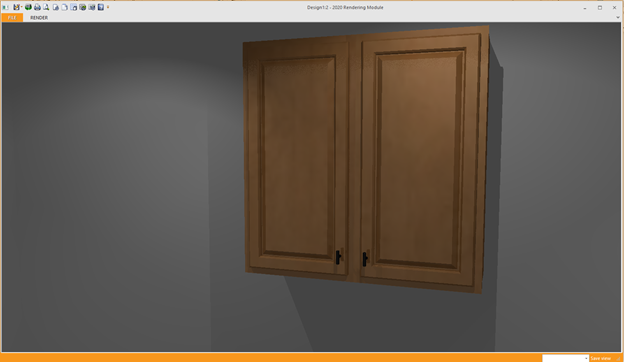Open the saved views combo box

565,358
